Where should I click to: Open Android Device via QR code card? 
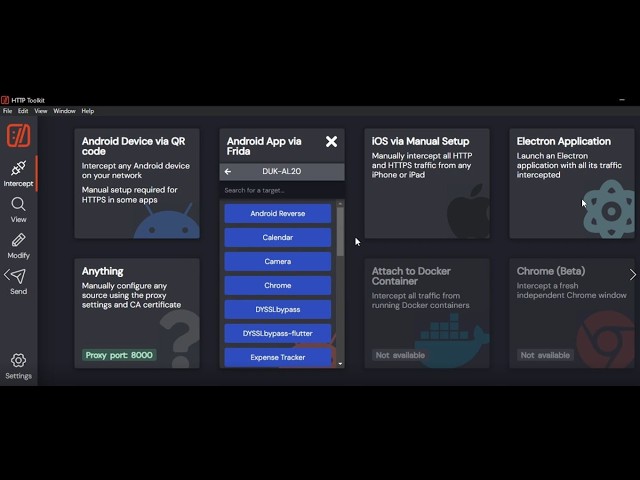point(137,183)
